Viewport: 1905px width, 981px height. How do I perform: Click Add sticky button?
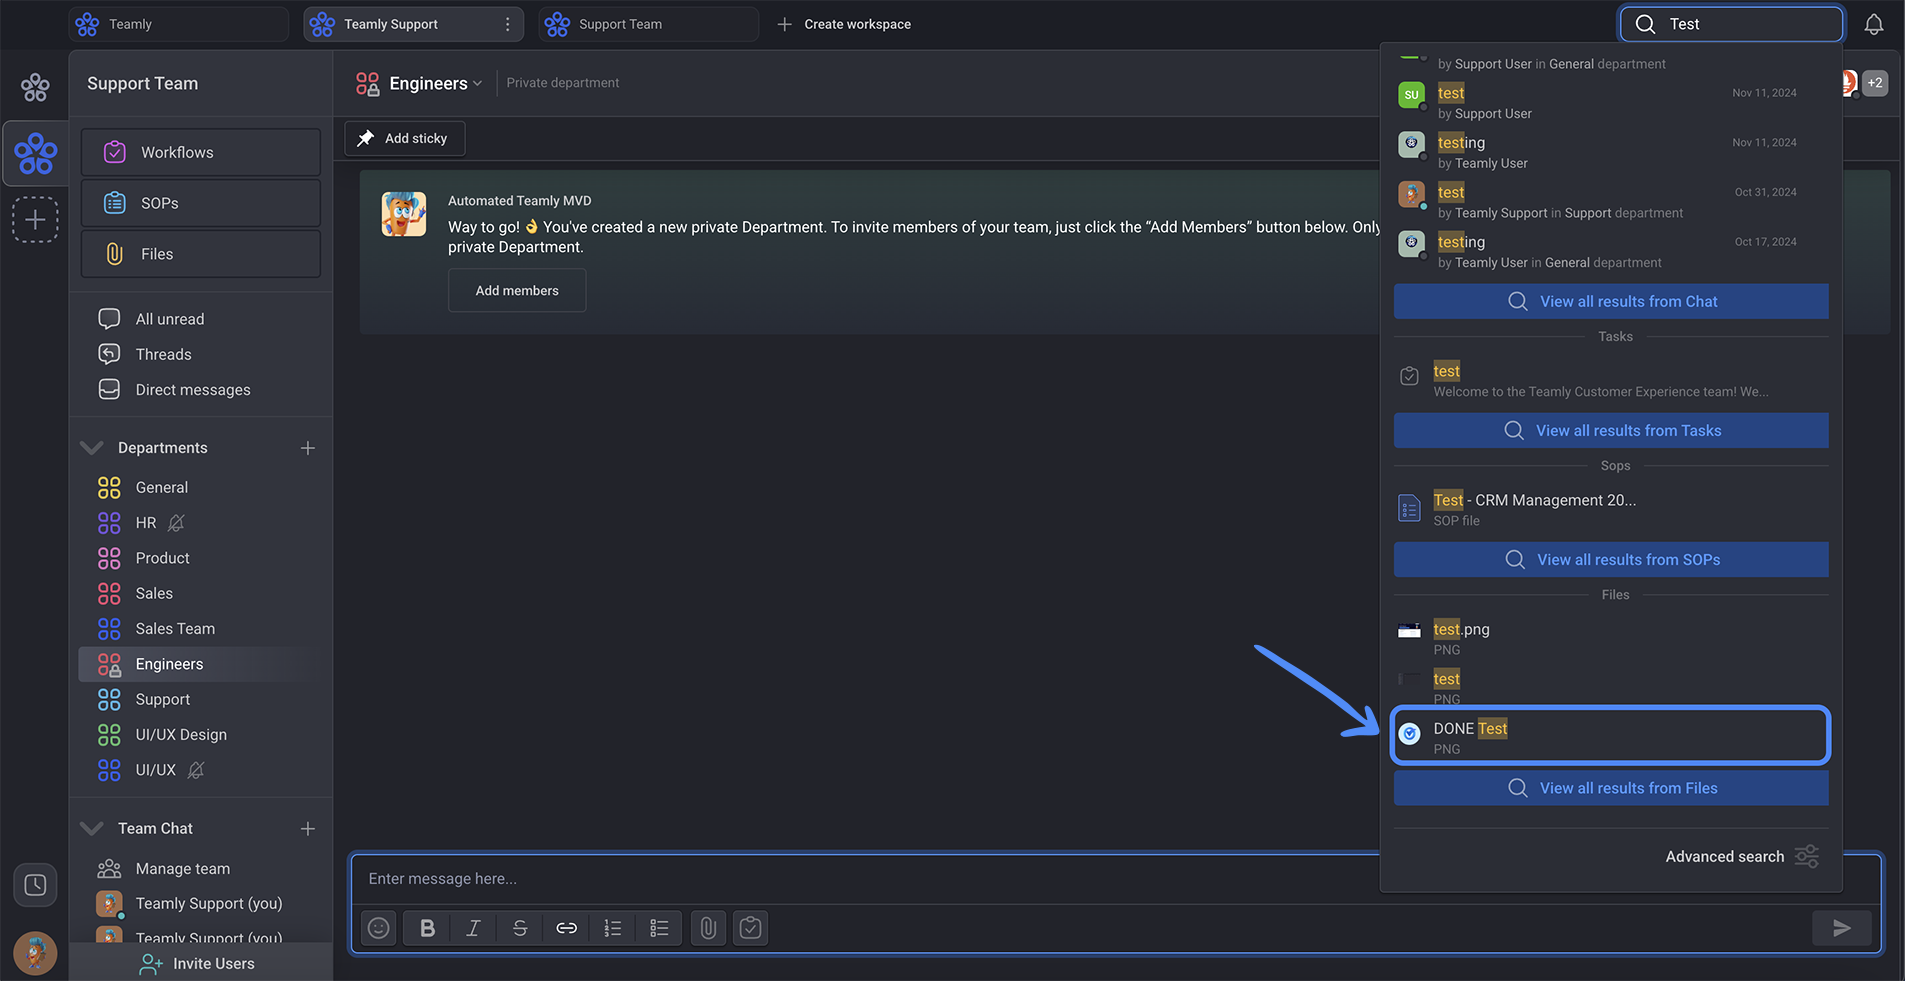[405, 138]
